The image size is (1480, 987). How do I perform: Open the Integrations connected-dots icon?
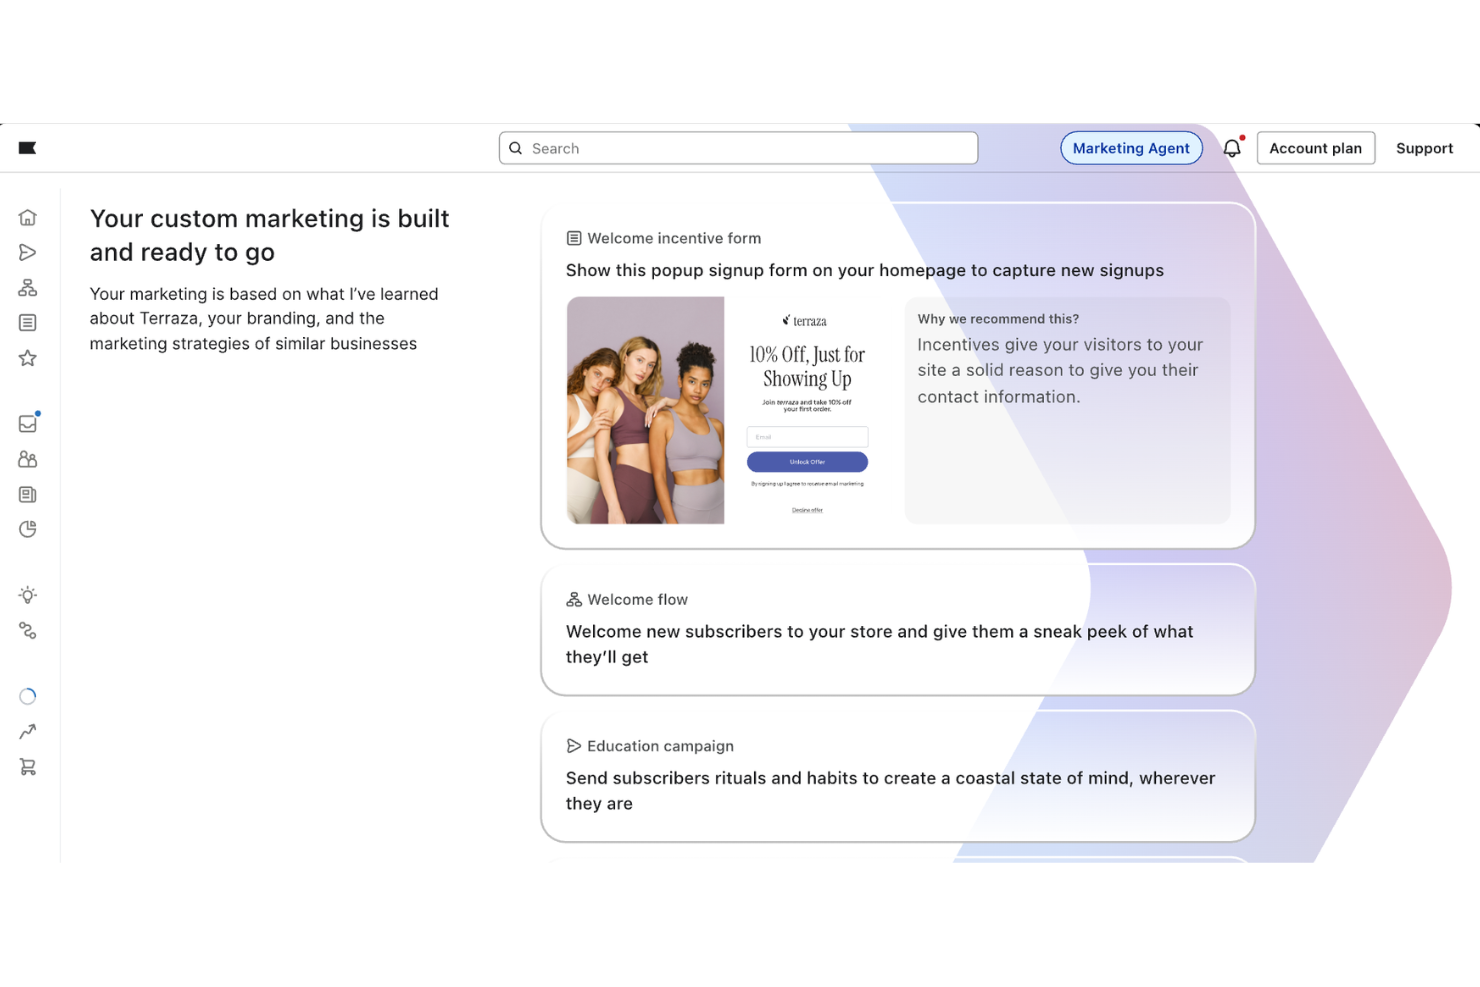pos(28,630)
